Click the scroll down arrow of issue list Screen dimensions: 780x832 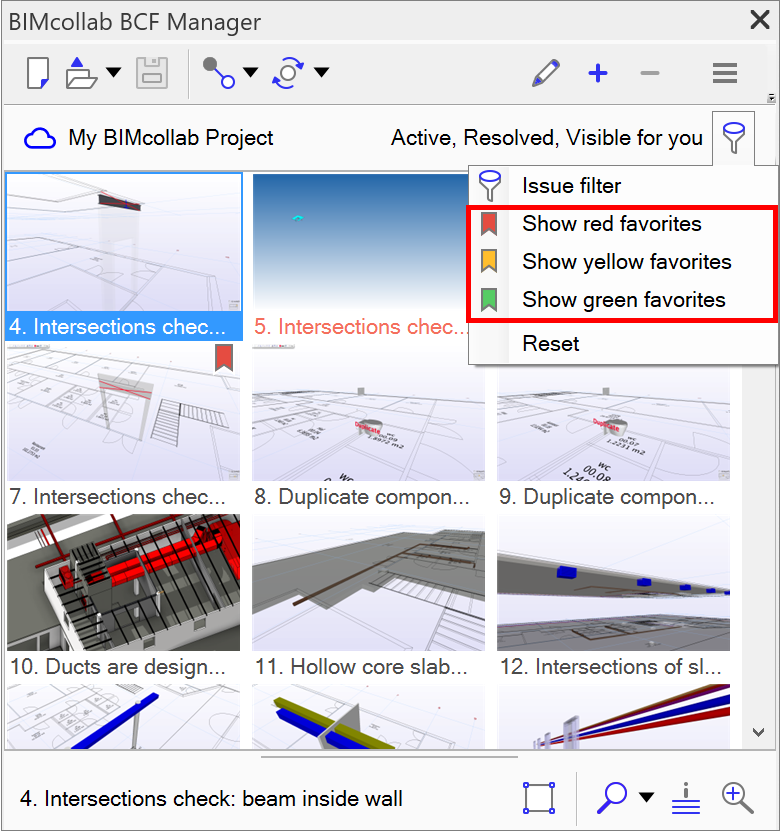pyautogui.click(x=758, y=732)
